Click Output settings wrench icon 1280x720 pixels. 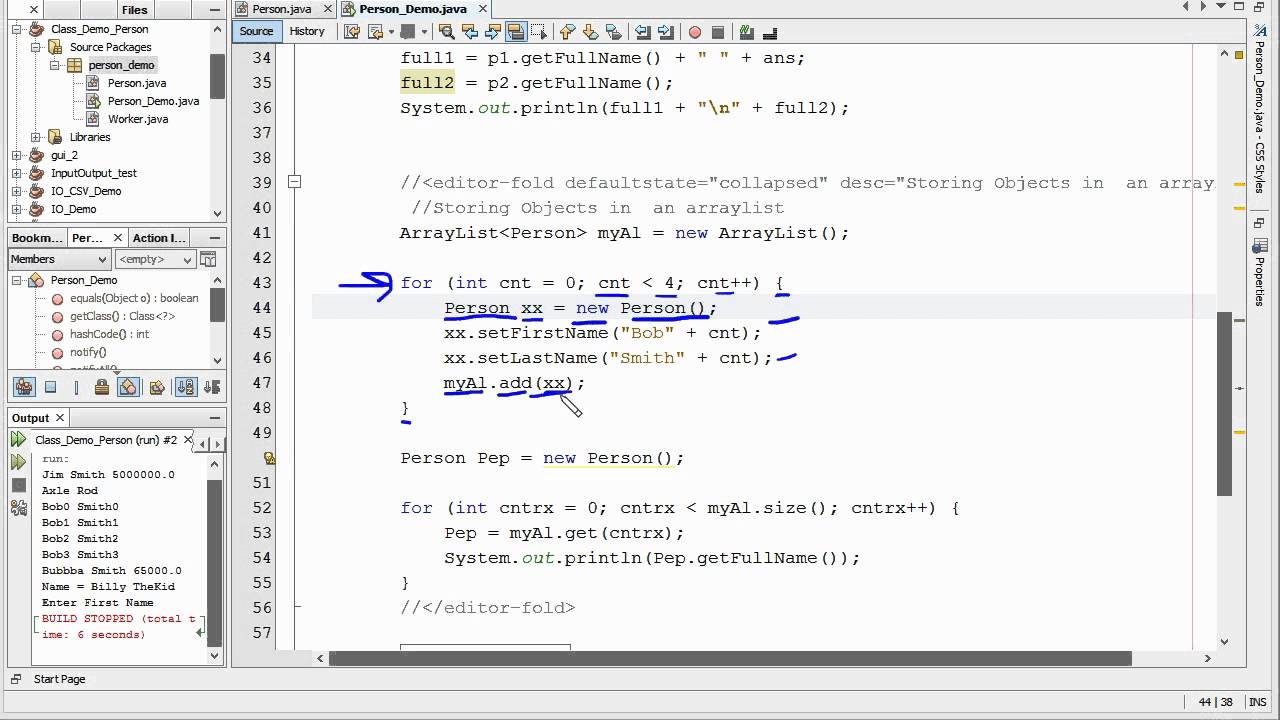click(18, 508)
